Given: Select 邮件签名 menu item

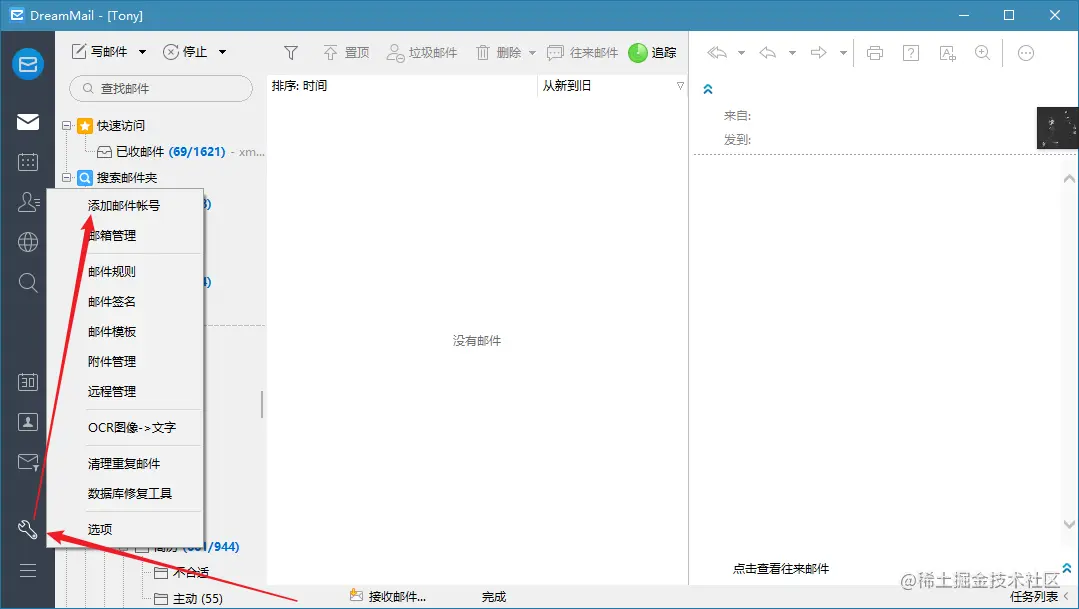Looking at the screenshot, I should tap(124, 301).
